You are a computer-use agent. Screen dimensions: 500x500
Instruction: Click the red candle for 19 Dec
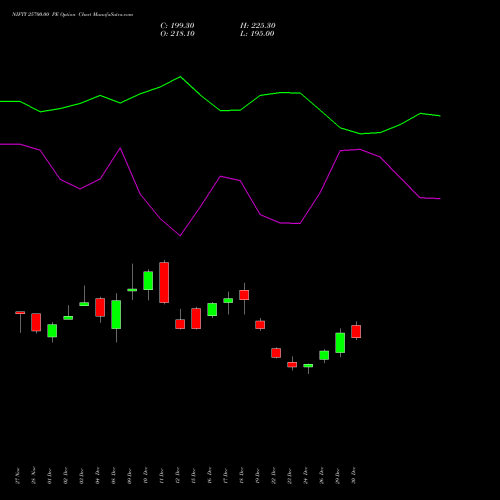260,325
